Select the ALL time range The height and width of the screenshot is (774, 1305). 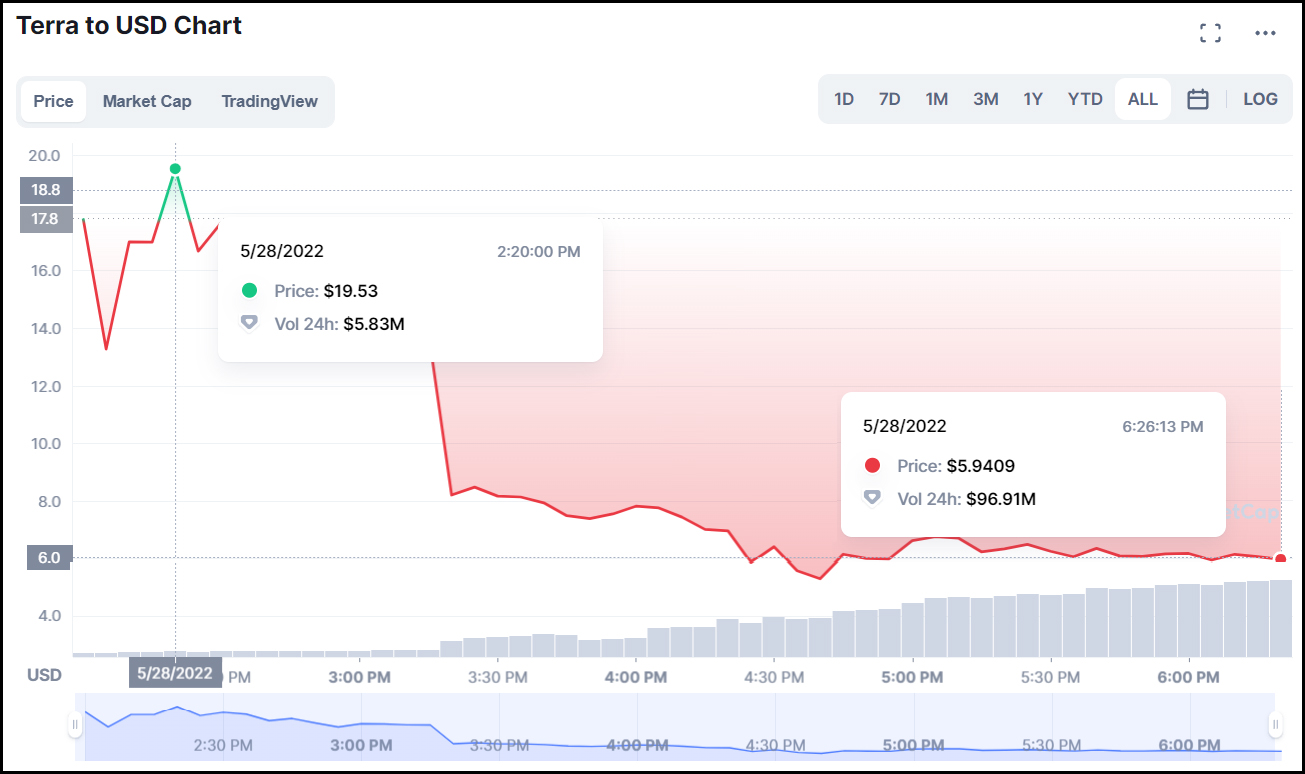pos(1142,99)
